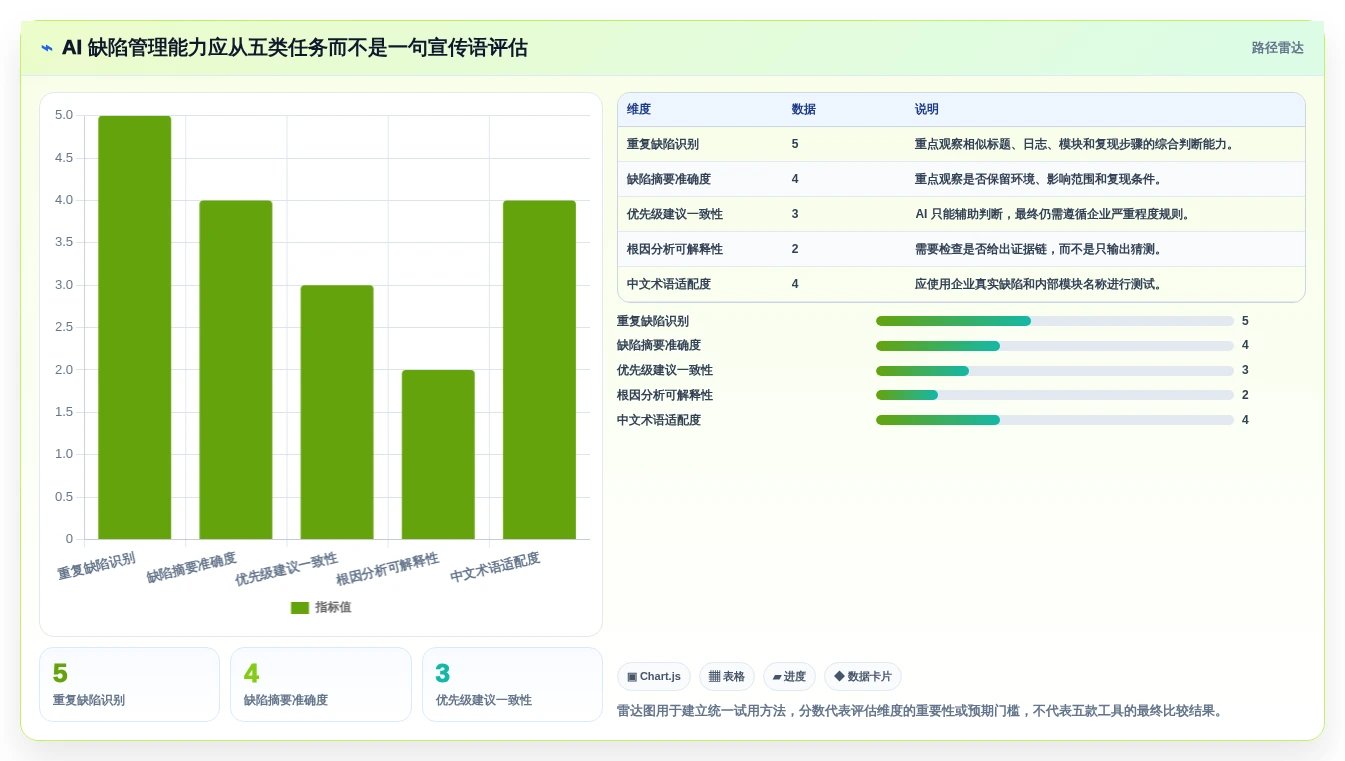Click the 缺陷摘要准确度 progress bar
This screenshot has width=1345, height=761.
click(x=1055, y=346)
